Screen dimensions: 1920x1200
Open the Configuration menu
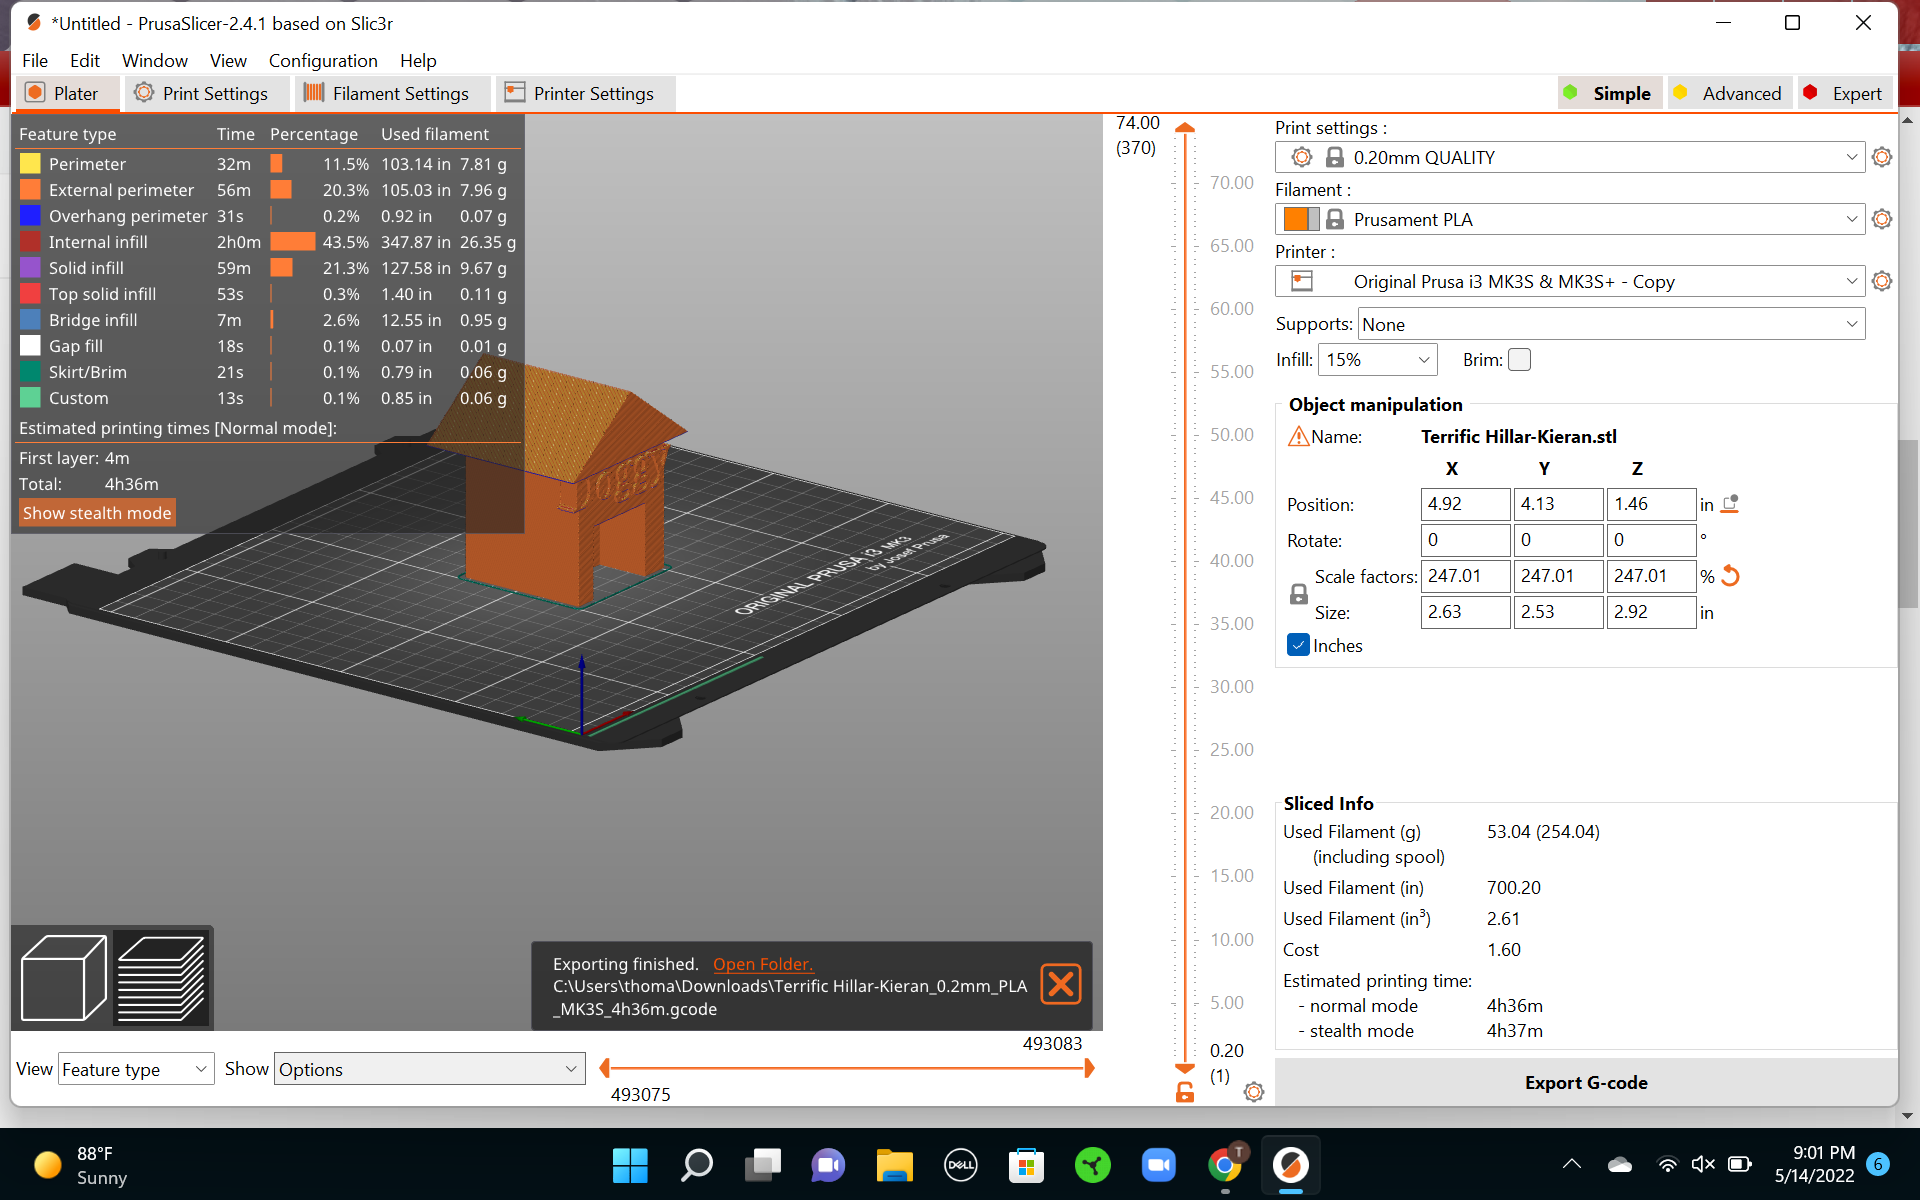click(323, 60)
